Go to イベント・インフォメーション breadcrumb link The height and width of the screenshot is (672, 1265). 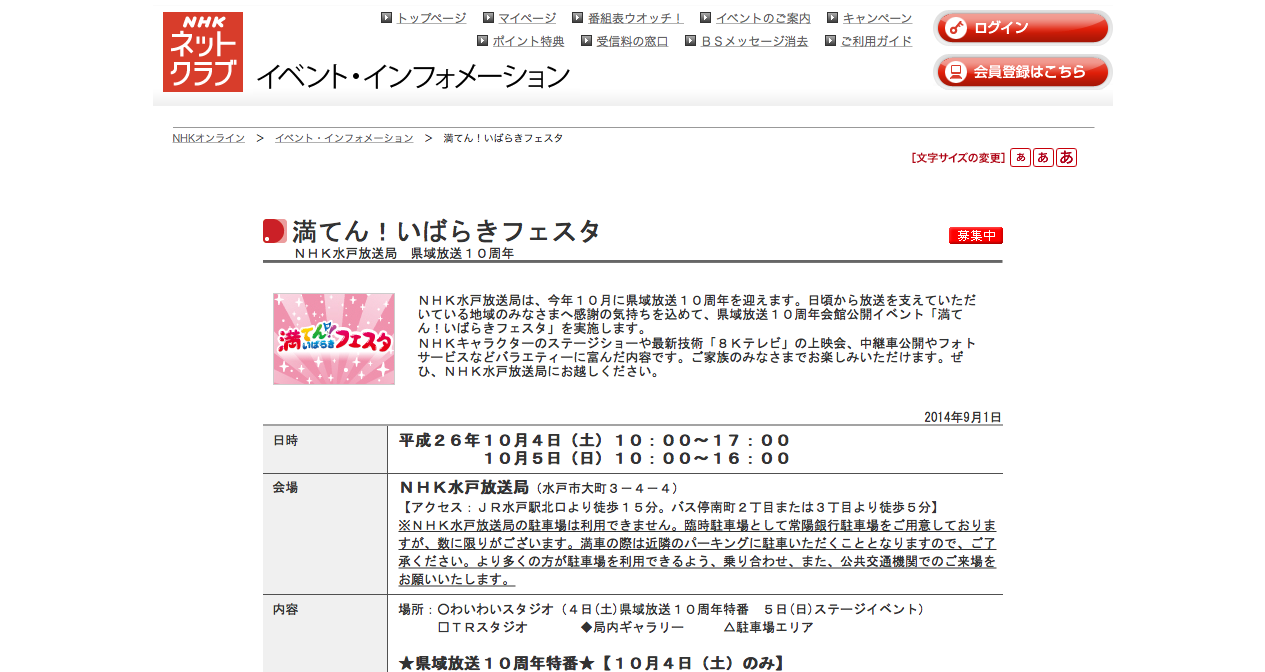click(344, 138)
